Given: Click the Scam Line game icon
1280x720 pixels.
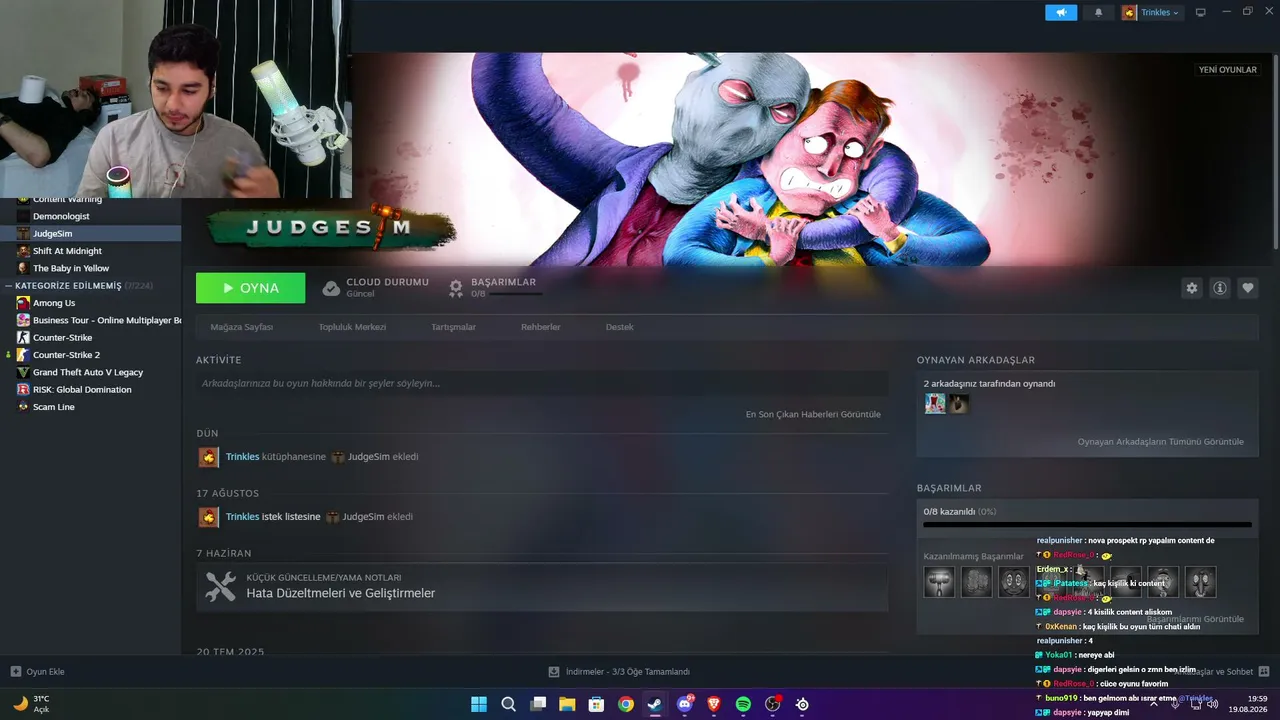Looking at the screenshot, I should (23, 407).
